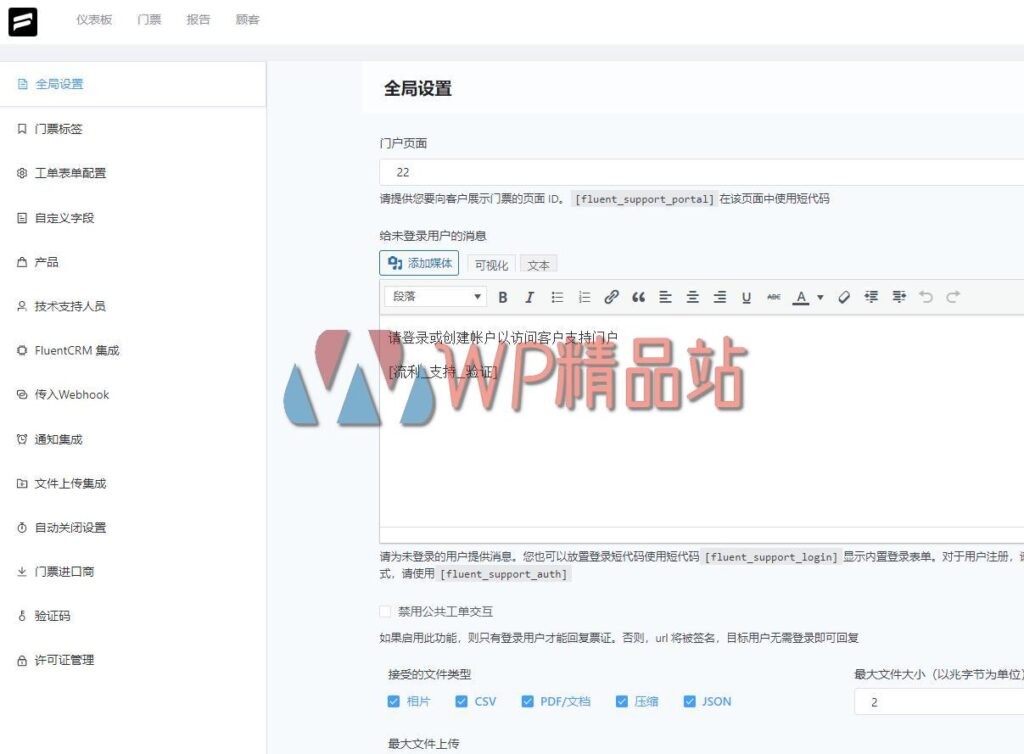Apply strikethrough formatting
This screenshot has height=754, width=1024.
pyautogui.click(x=774, y=297)
